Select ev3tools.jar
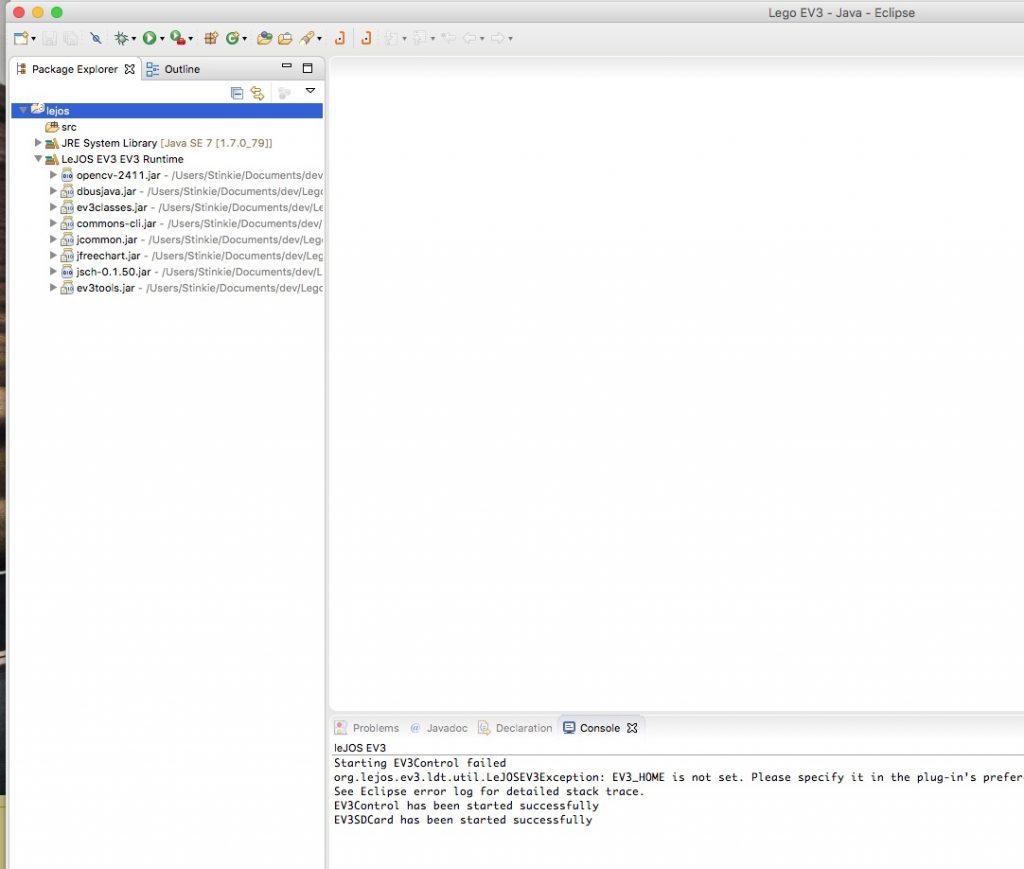Viewport: 1024px width, 869px height. 105,288
